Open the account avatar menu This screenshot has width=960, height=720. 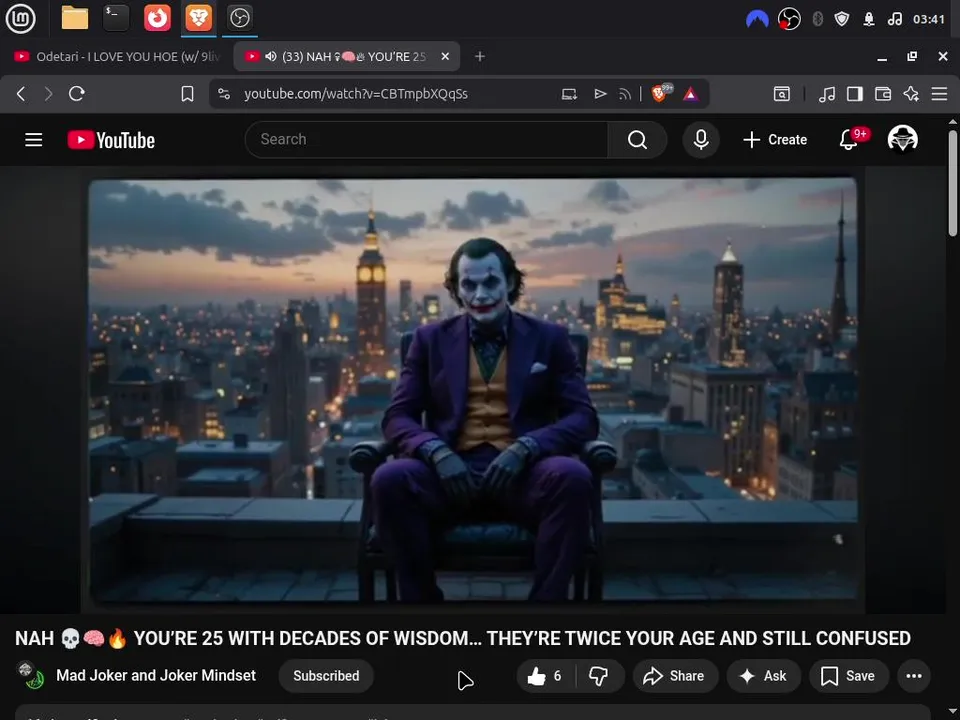[902, 139]
